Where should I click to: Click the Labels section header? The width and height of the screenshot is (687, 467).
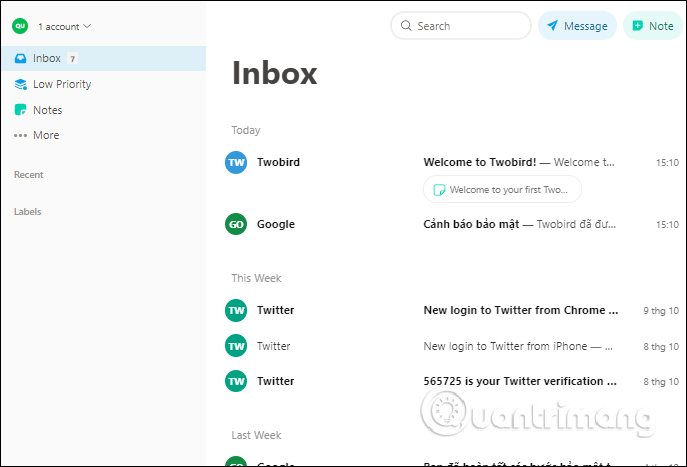pos(28,212)
